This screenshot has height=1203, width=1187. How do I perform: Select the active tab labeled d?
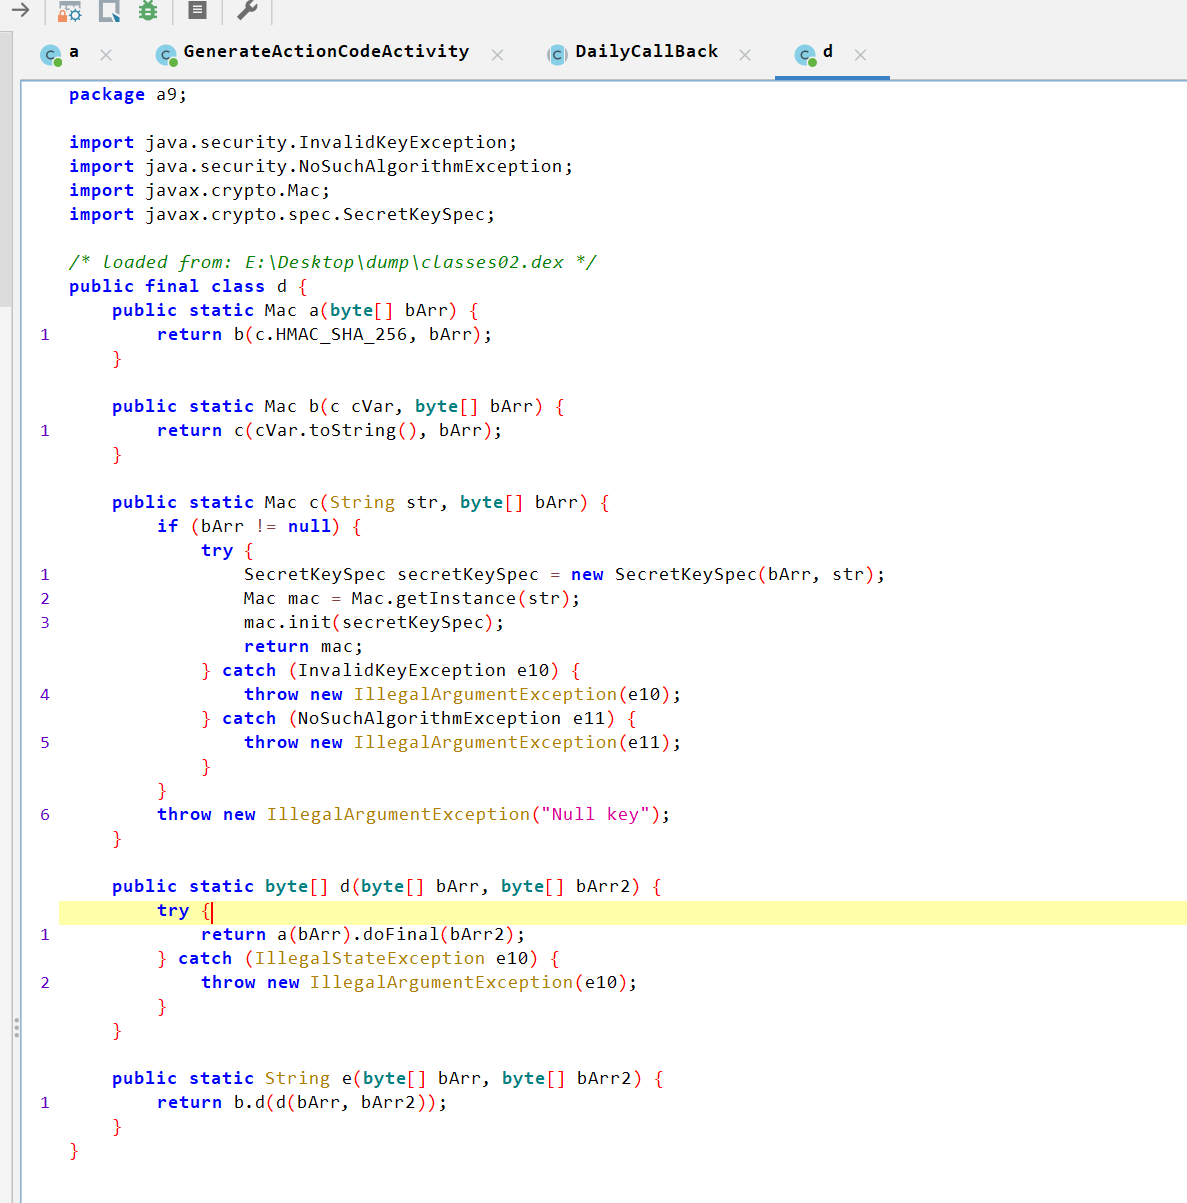(827, 52)
